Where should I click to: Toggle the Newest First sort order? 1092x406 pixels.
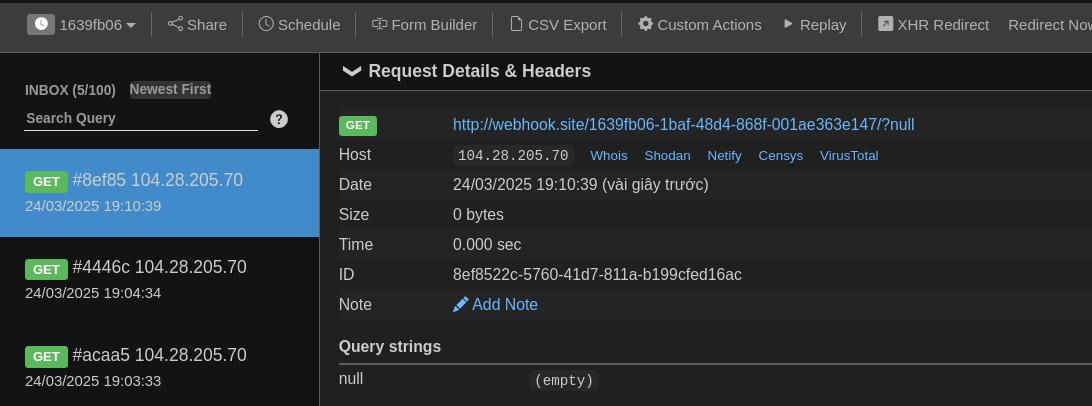(170, 89)
